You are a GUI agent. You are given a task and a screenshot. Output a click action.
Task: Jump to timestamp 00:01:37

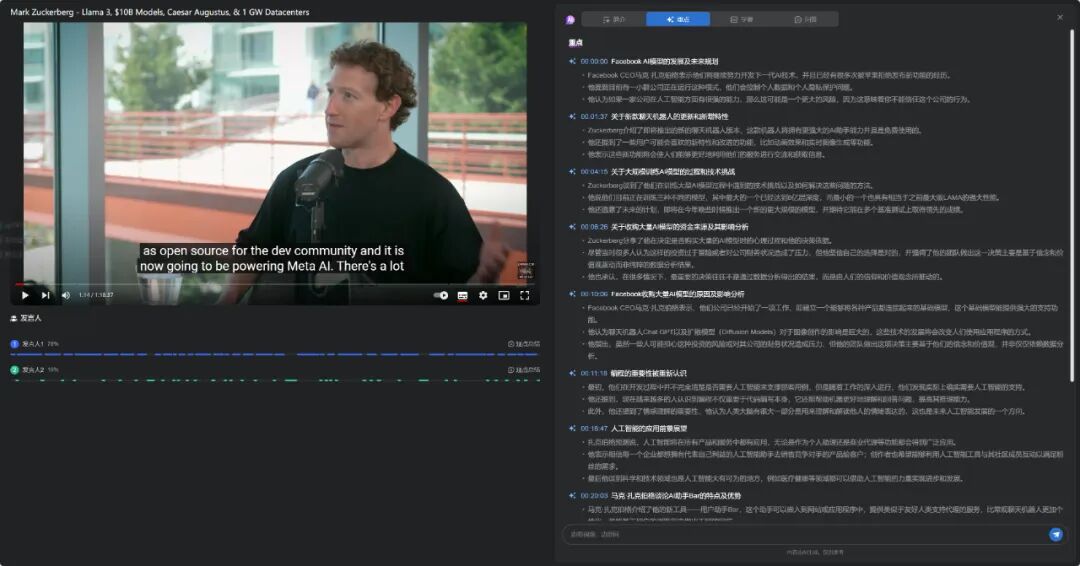594,116
